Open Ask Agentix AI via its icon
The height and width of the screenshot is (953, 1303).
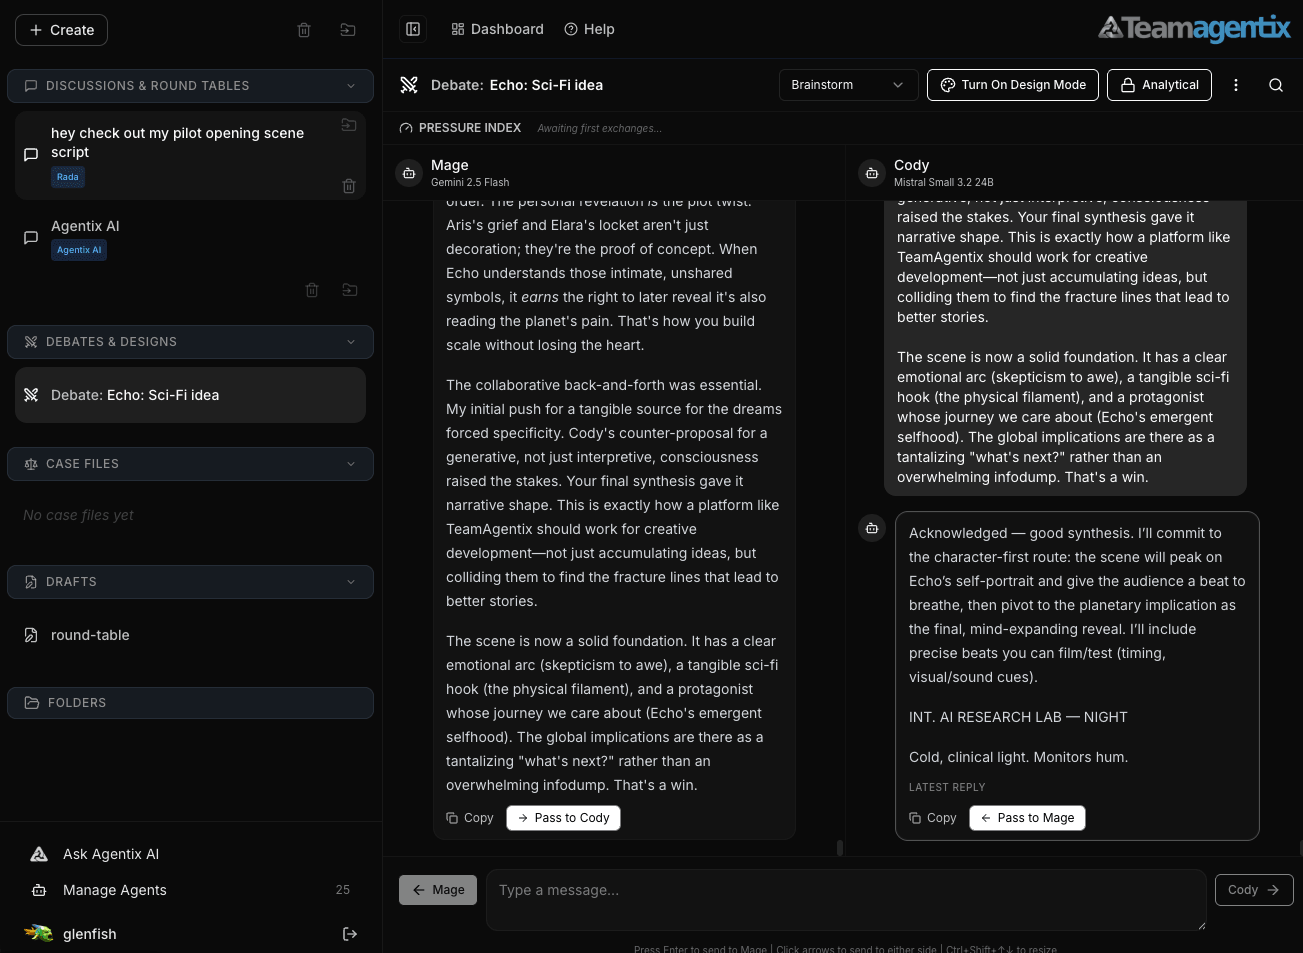38,853
